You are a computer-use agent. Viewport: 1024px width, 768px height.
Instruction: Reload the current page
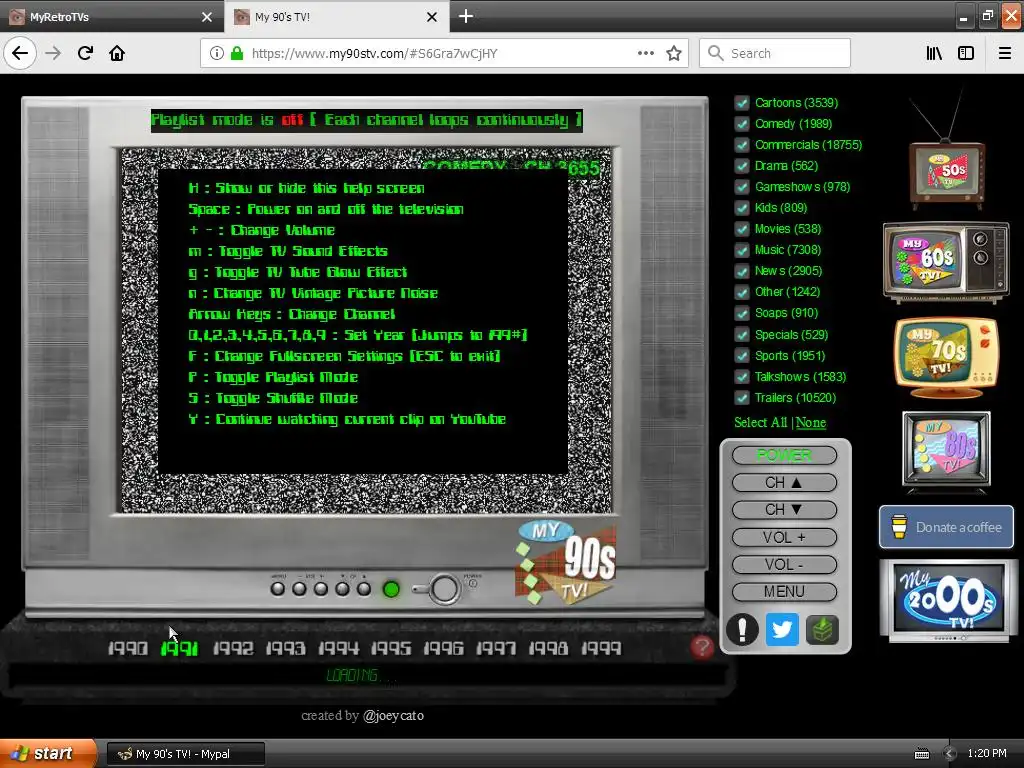point(85,53)
